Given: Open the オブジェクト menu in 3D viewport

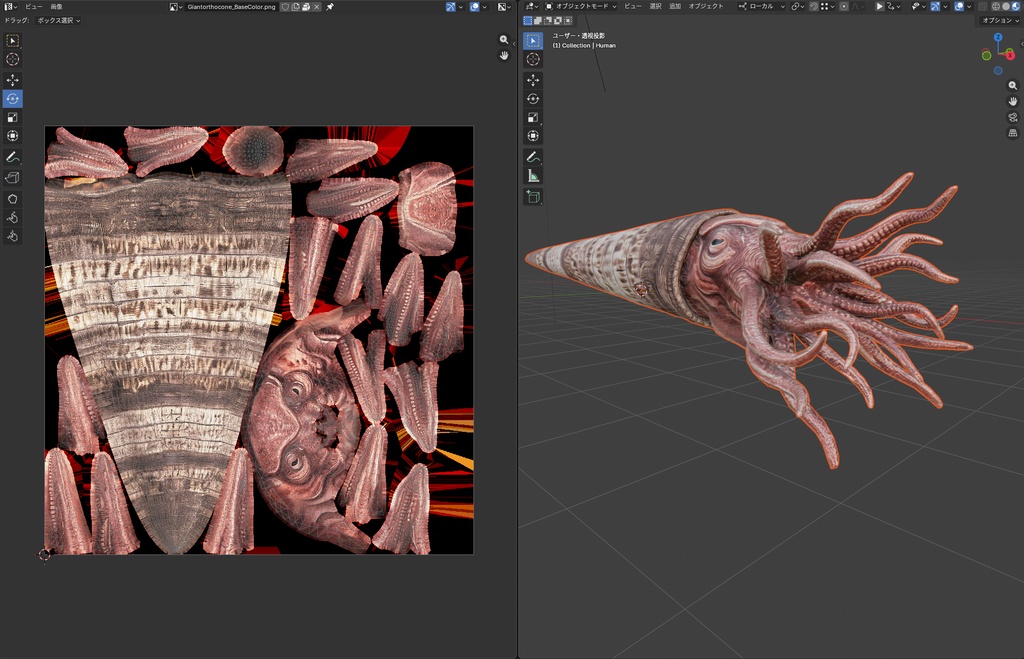Looking at the screenshot, I should (706, 7).
